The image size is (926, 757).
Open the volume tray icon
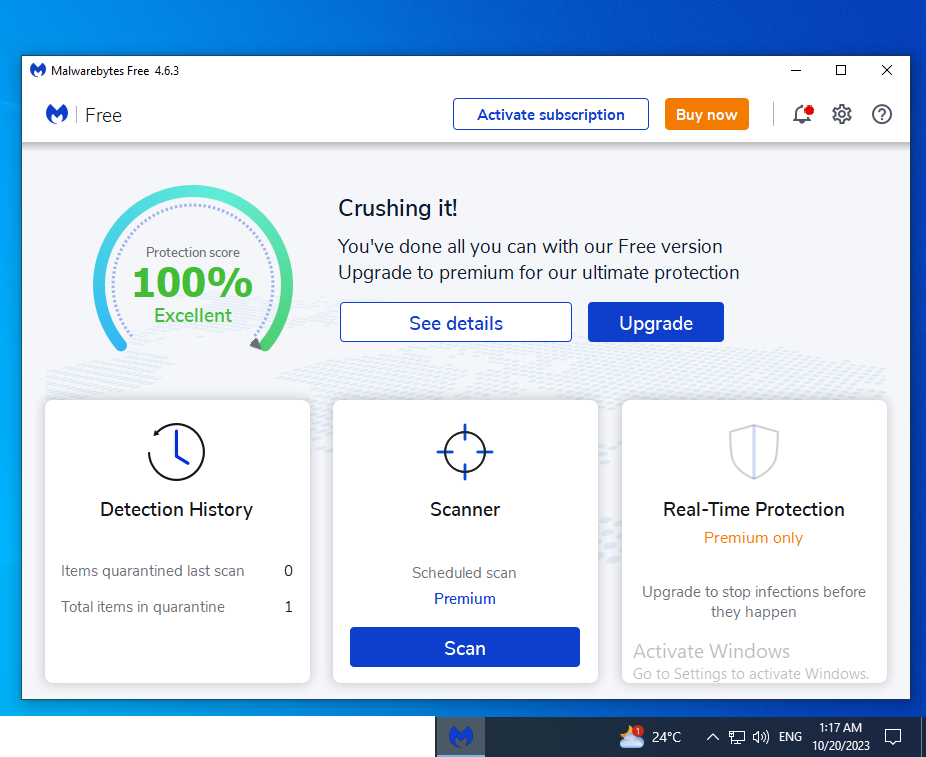tap(761, 737)
